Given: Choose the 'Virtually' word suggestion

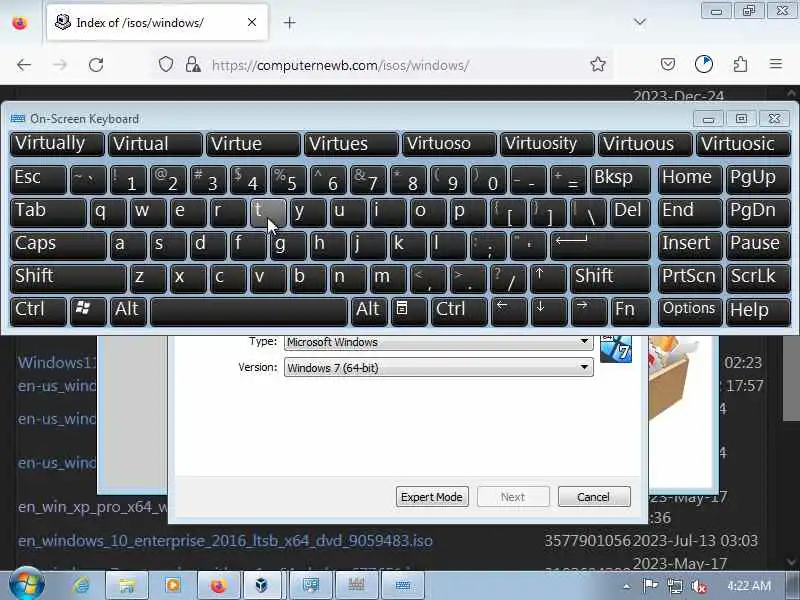Looking at the screenshot, I should pyautogui.click(x=57, y=144).
